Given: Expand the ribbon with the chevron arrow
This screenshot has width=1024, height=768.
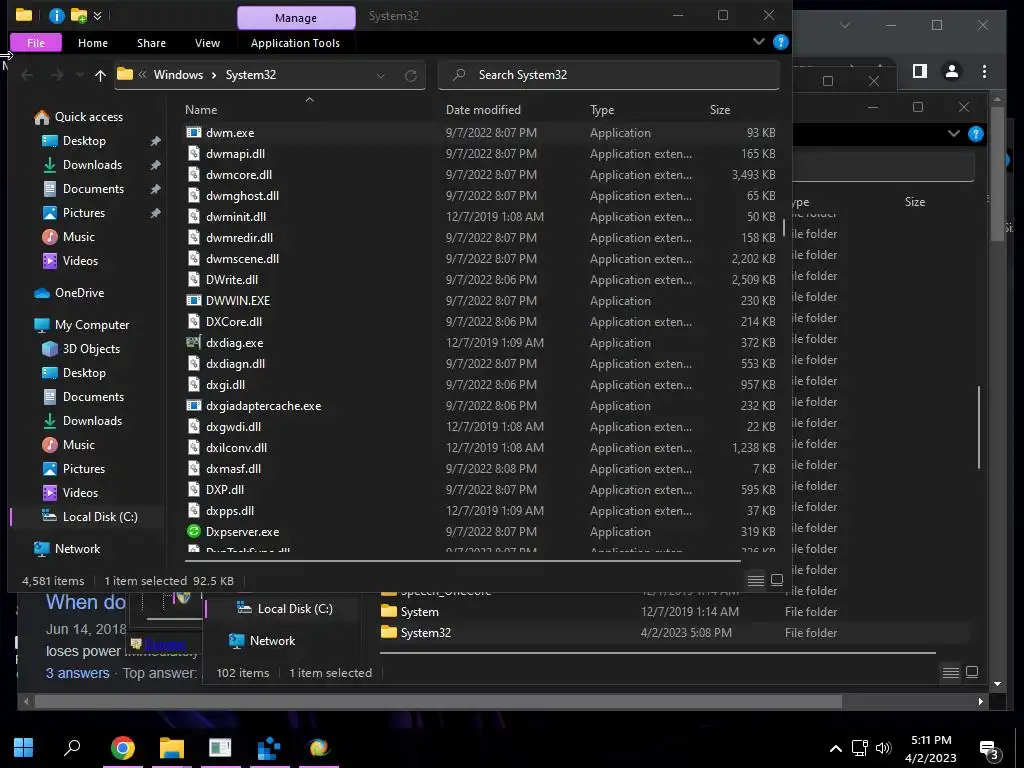Looking at the screenshot, I should point(758,42).
